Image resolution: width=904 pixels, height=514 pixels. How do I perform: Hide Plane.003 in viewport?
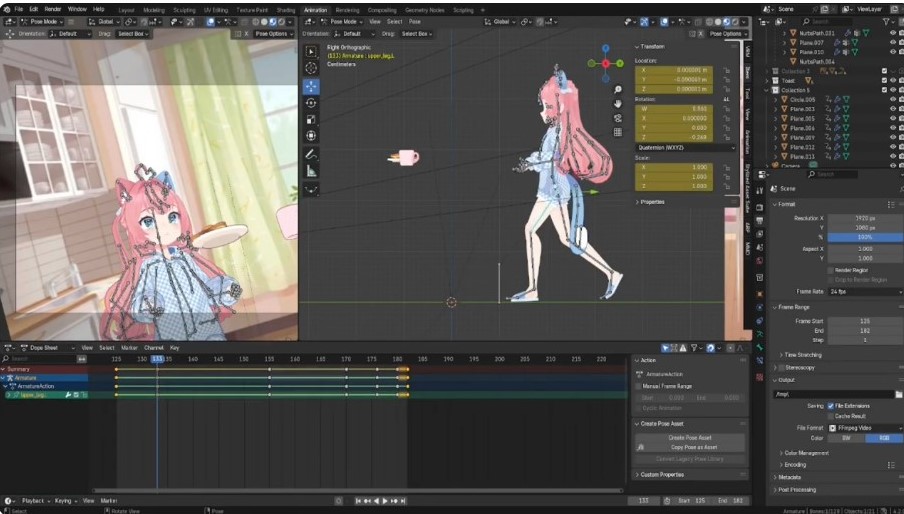coord(893,109)
